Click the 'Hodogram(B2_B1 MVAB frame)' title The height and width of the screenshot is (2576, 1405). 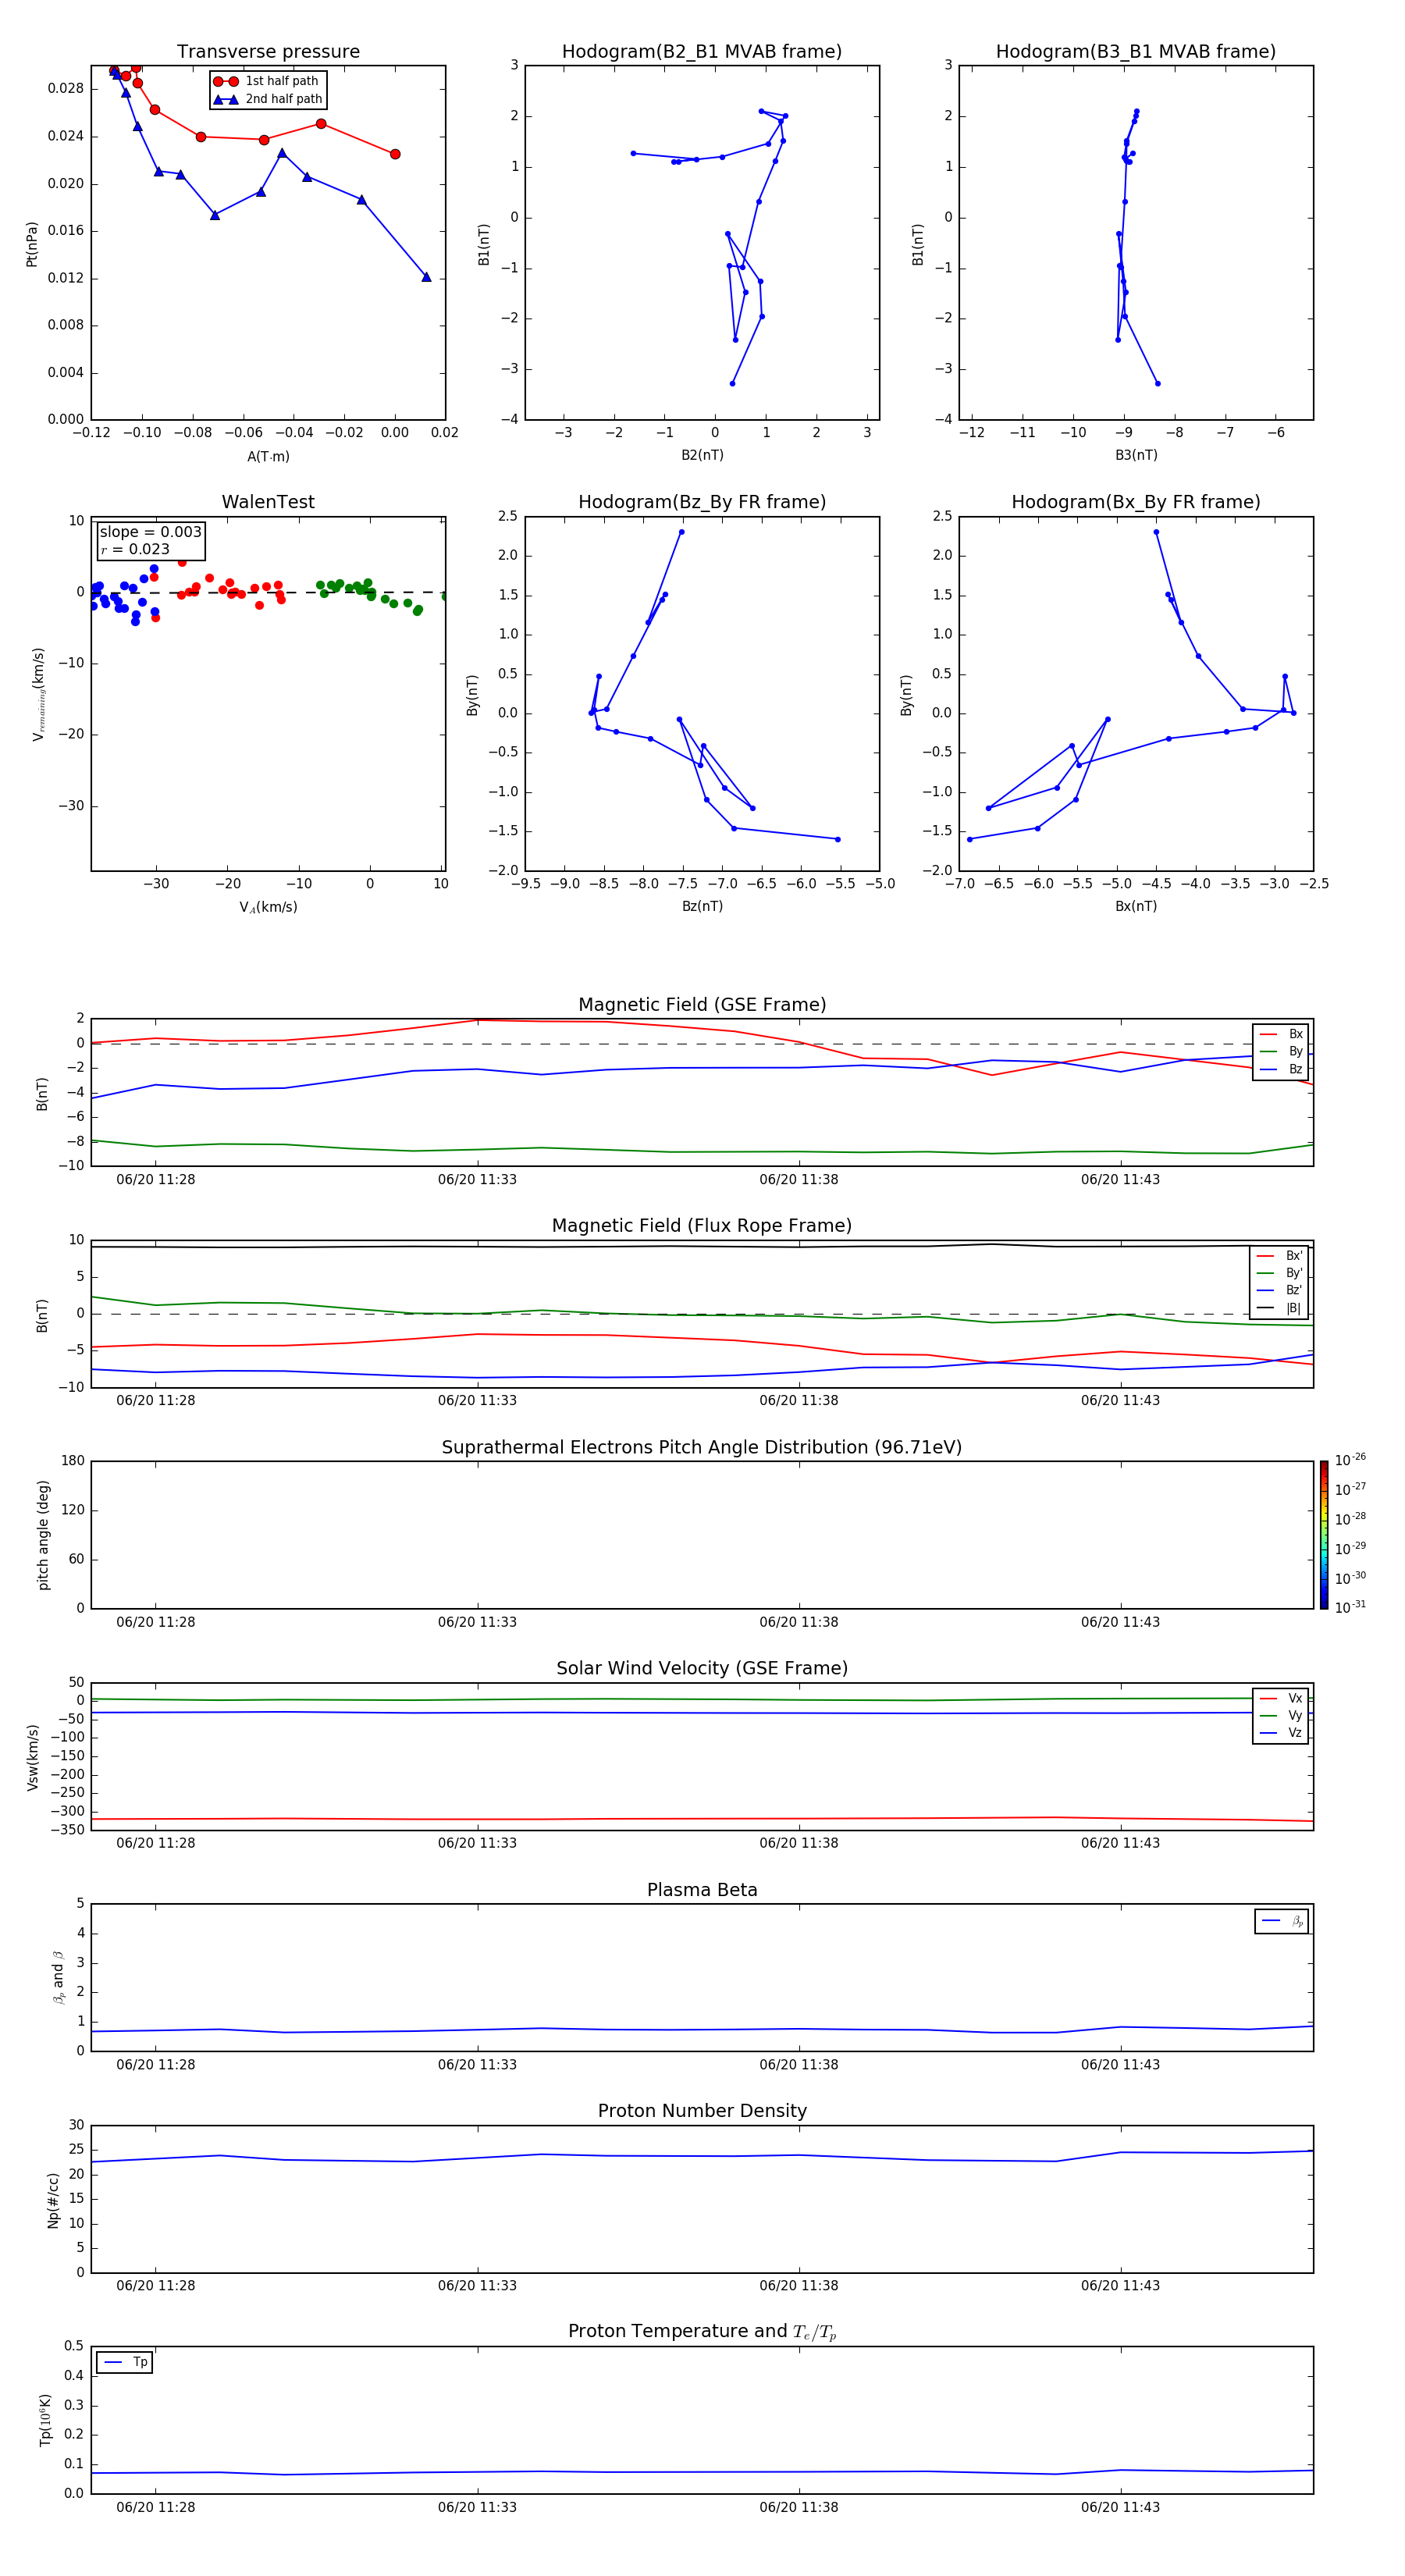pyautogui.click(x=702, y=51)
